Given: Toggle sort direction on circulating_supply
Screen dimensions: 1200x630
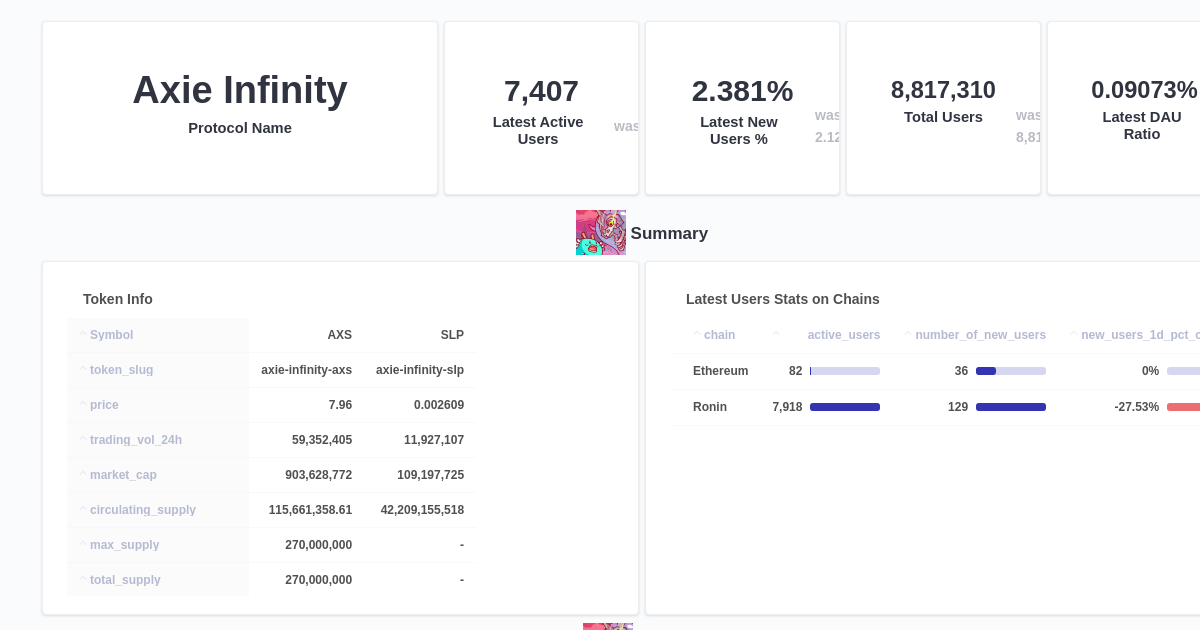Looking at the screenshot, I should click(x=84, y=509).
